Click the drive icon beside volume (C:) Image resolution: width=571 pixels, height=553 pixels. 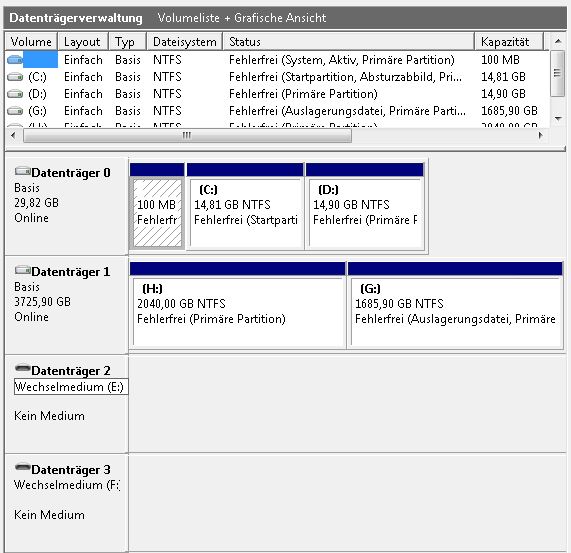(15, 77)
